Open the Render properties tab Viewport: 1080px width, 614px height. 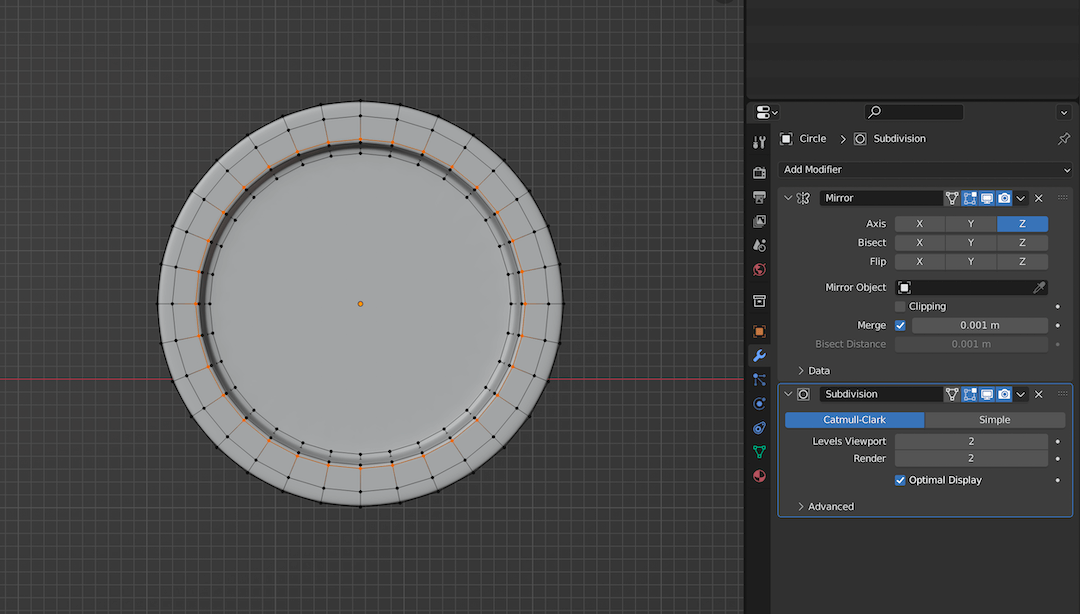point(759,172)
